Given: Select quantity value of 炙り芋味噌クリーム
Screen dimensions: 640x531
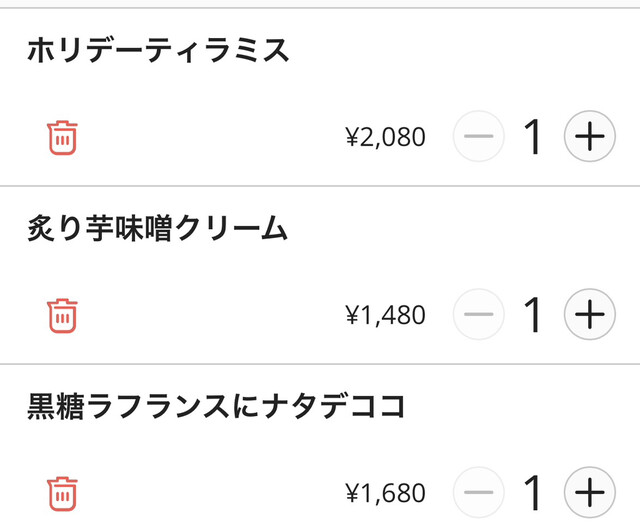Looking at the screenshot, I should (x=533, y=315).
